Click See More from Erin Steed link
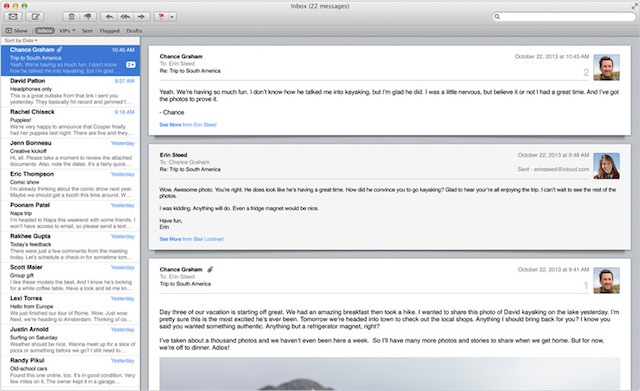The width and height of the screenshot is (640, 391). click(x=188, y=124)
